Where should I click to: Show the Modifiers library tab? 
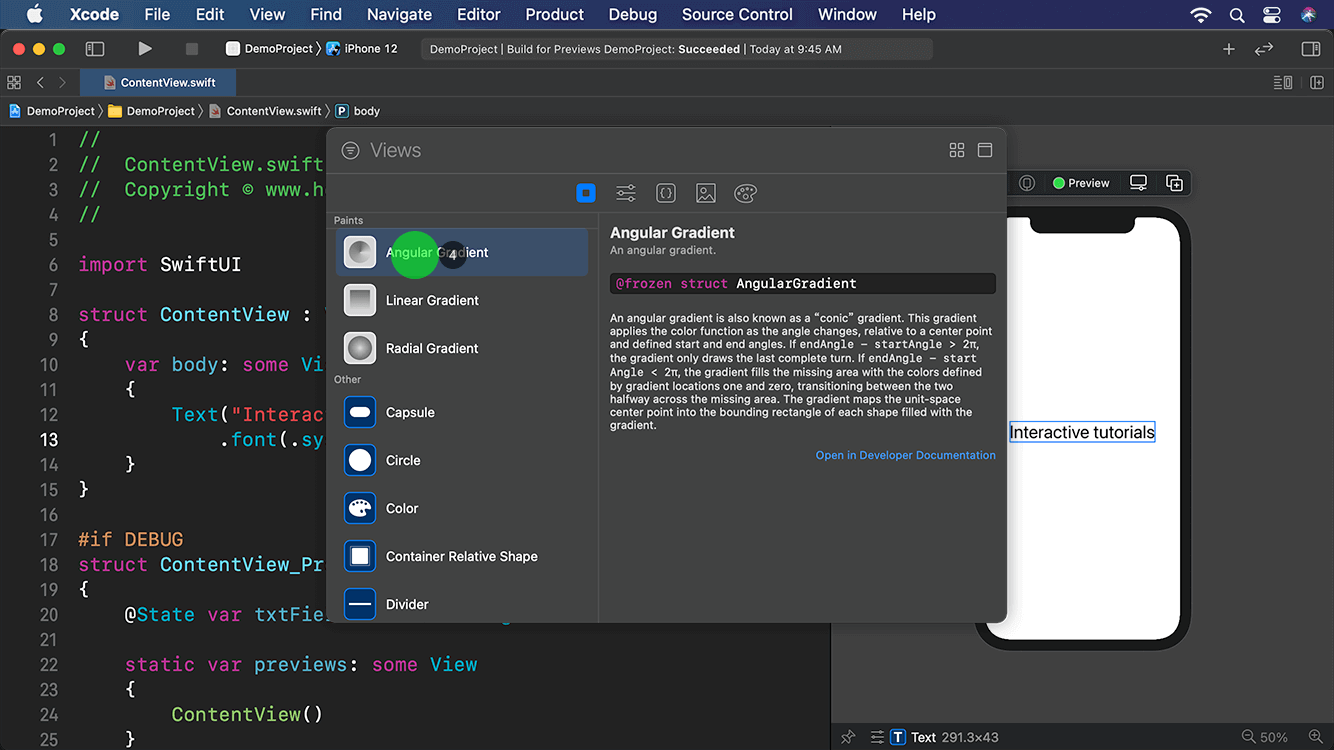click(626, 193)
